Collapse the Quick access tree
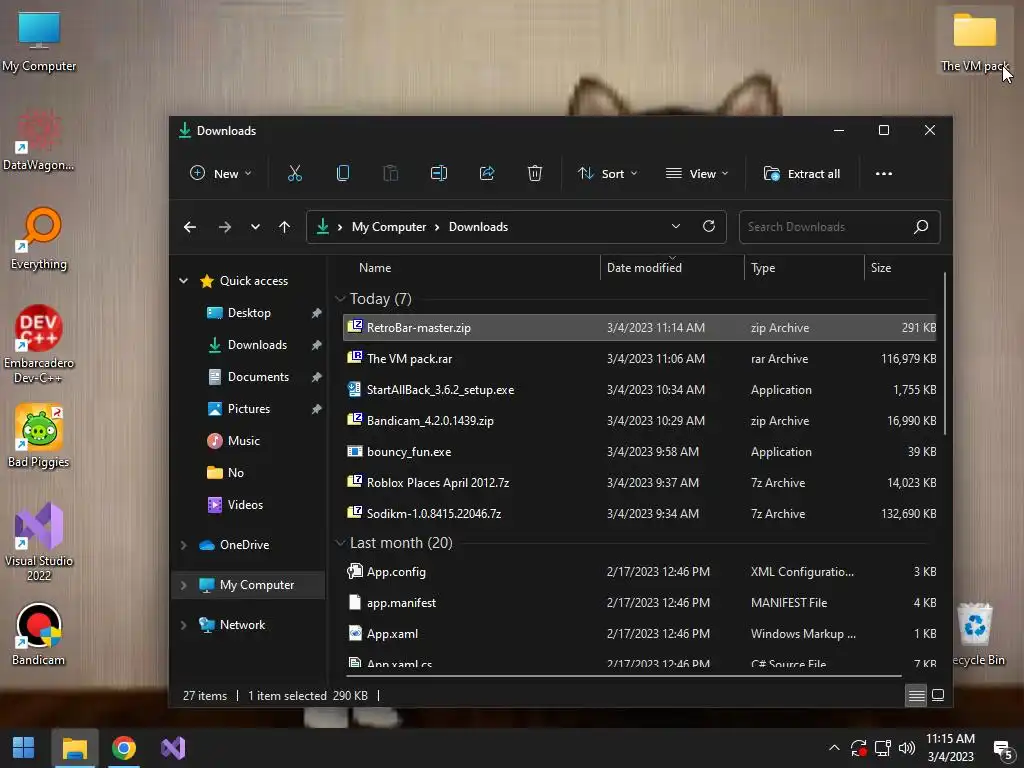Screen dimensions: 1024x768 pos(184,281)
